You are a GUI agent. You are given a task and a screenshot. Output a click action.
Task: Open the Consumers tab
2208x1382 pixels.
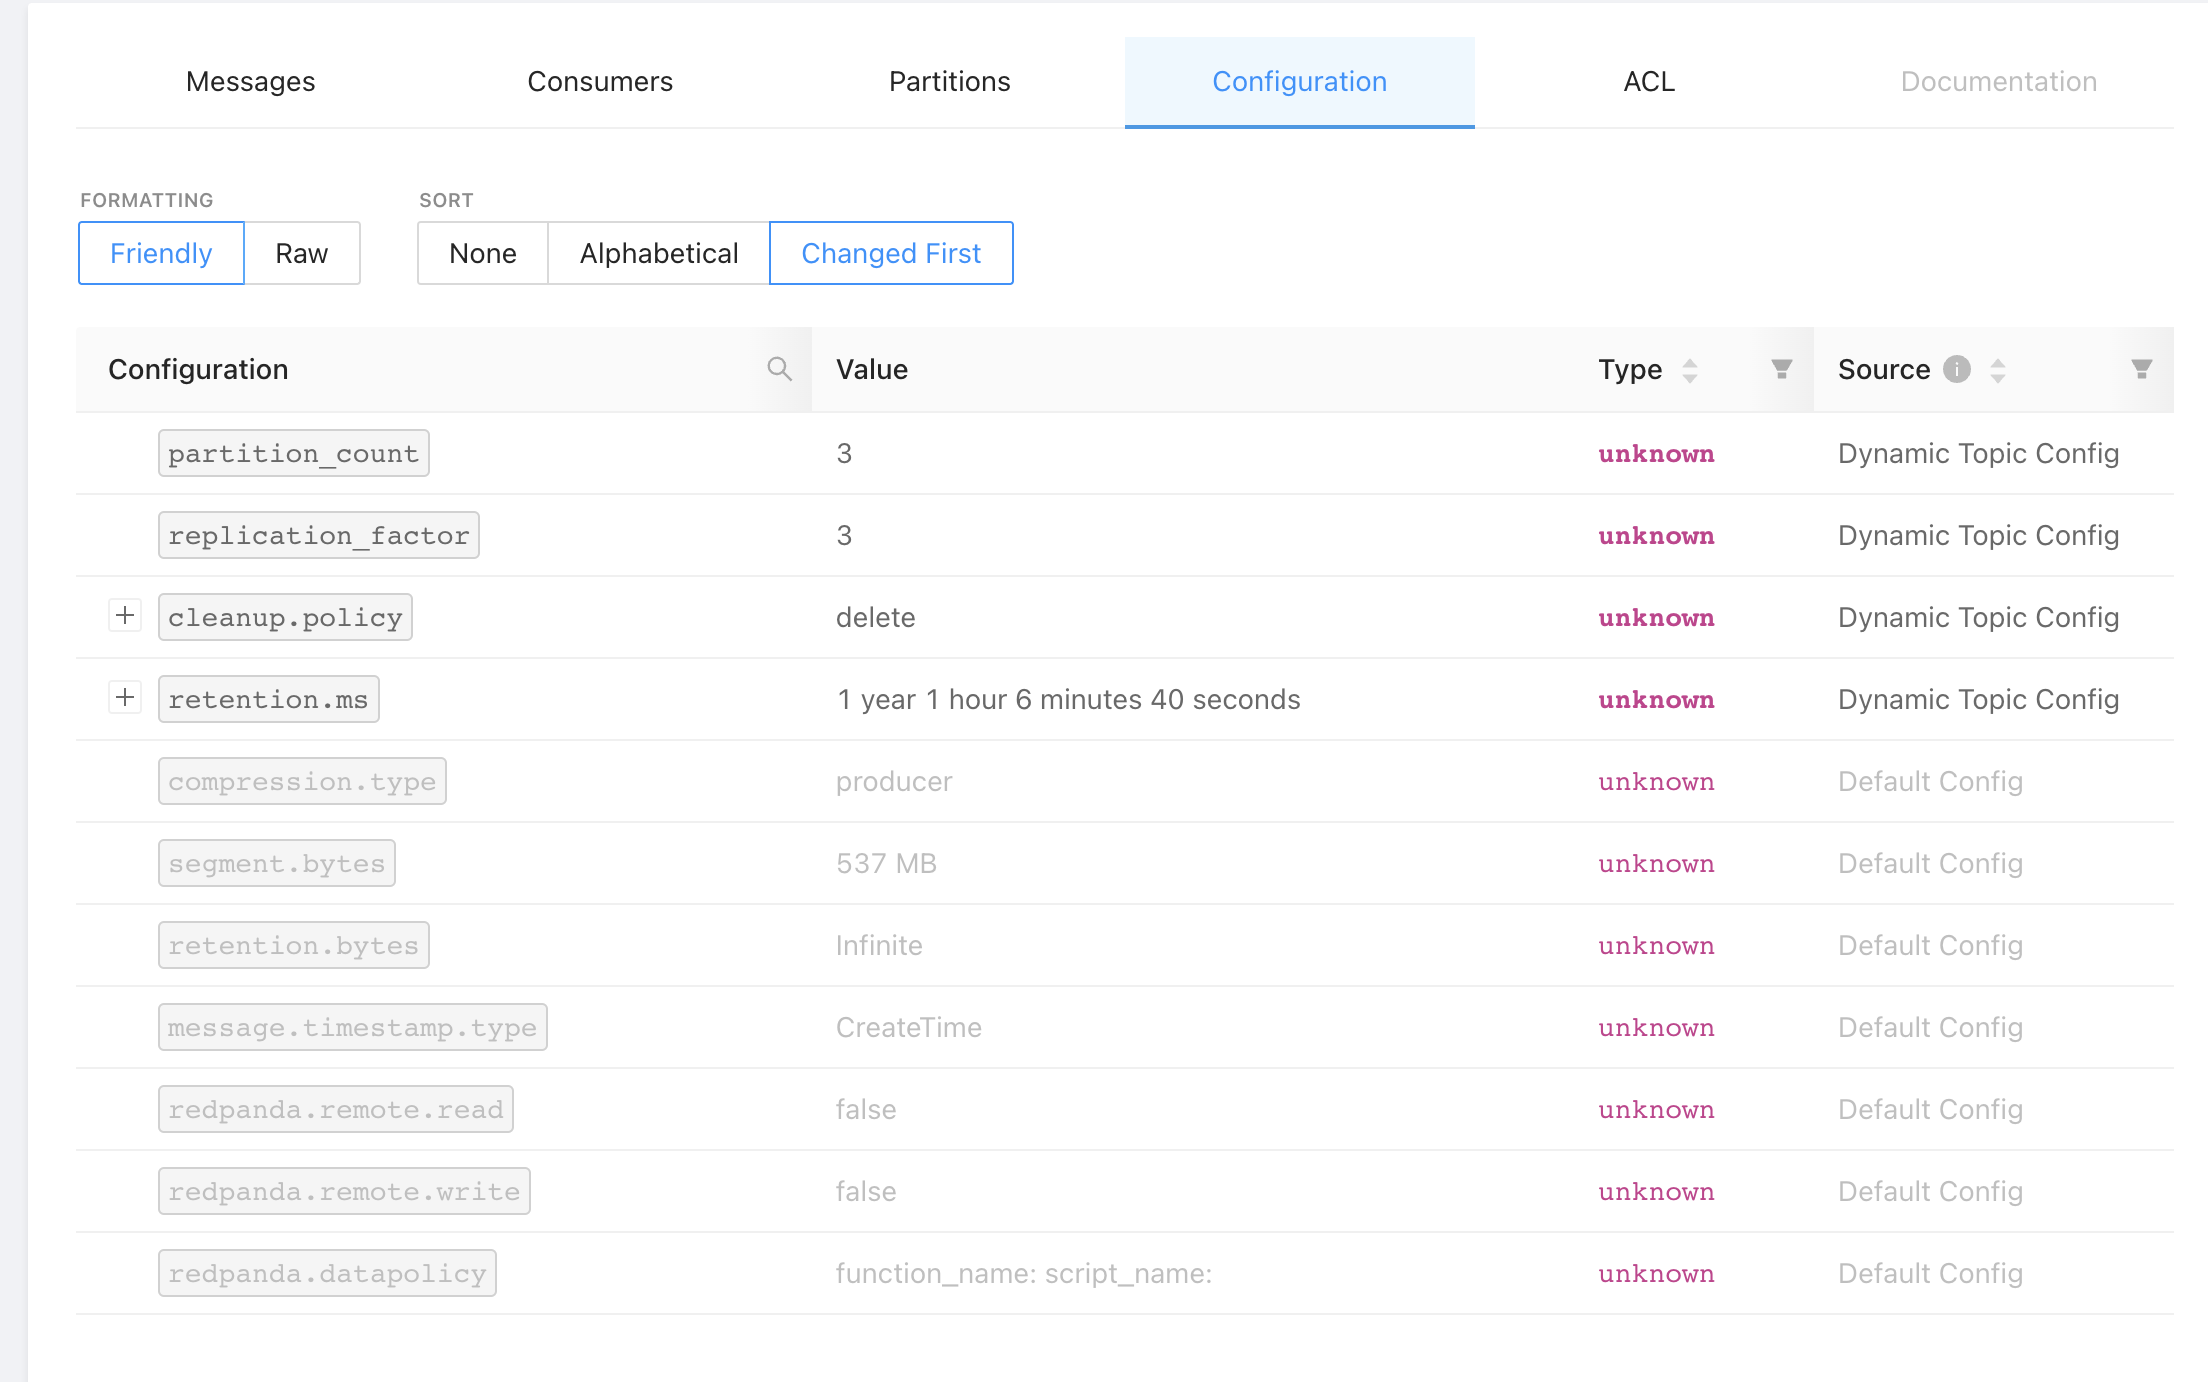tap(600, 81)
